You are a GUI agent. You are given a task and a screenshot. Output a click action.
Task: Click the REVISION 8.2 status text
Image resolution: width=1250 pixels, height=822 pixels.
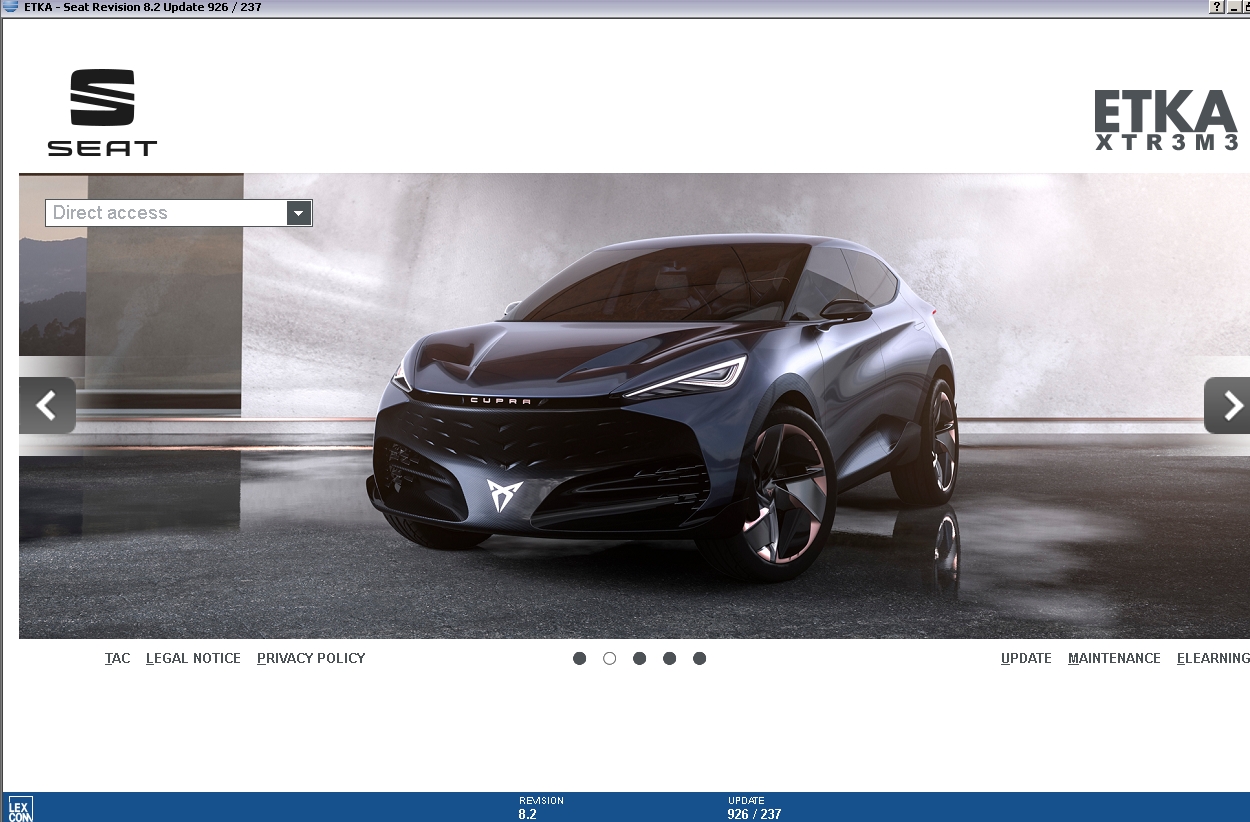click(x=541, y=808)
